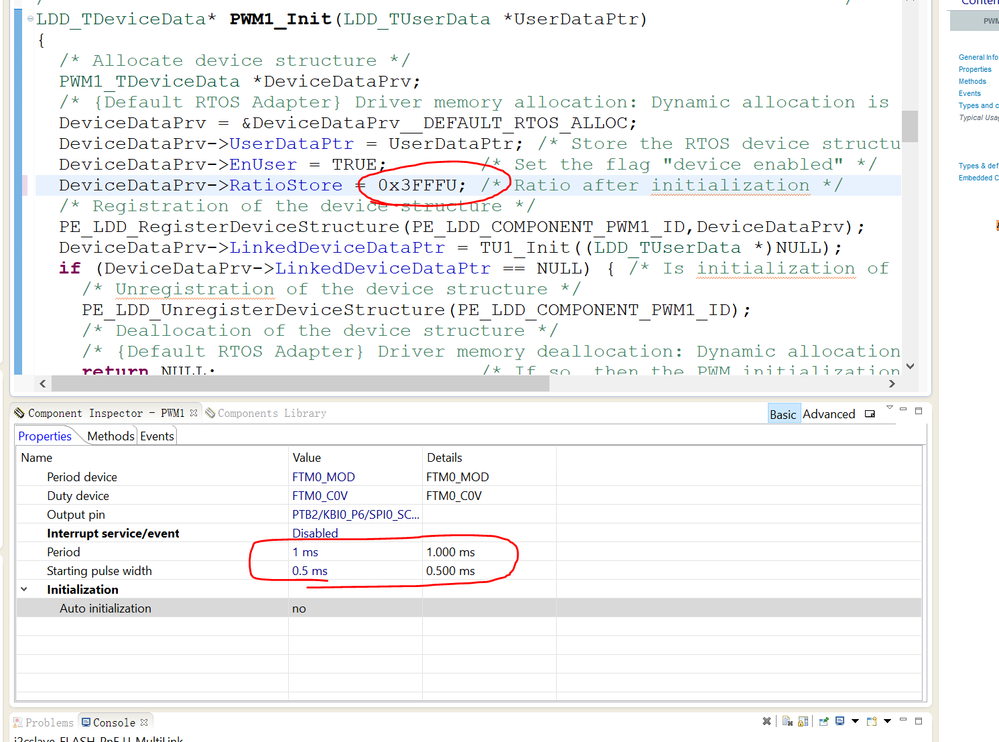Click the Component Inspector detach-view icon
The height and width of the screenshot is (742, 999).
coord(870,414)
